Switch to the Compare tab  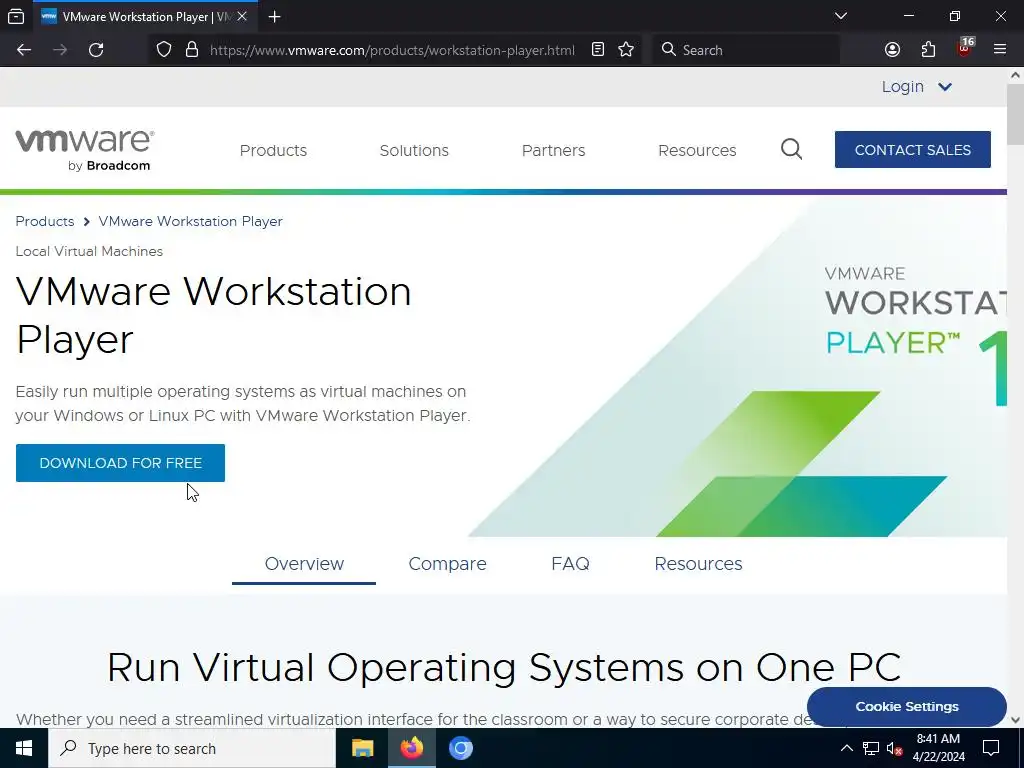[x=447, y=564]
